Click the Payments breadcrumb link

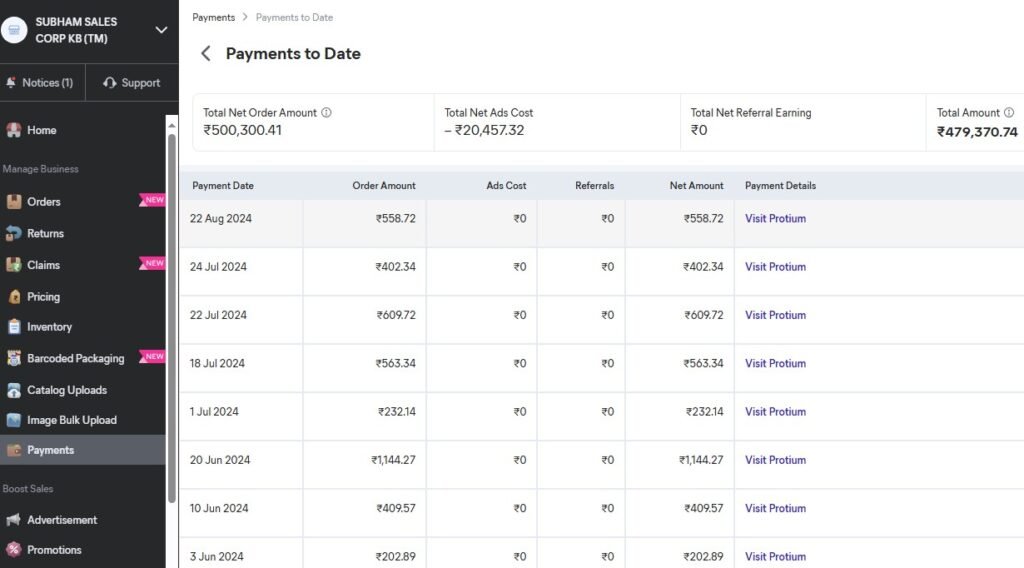pyautogui.click(x=213, y=18)
